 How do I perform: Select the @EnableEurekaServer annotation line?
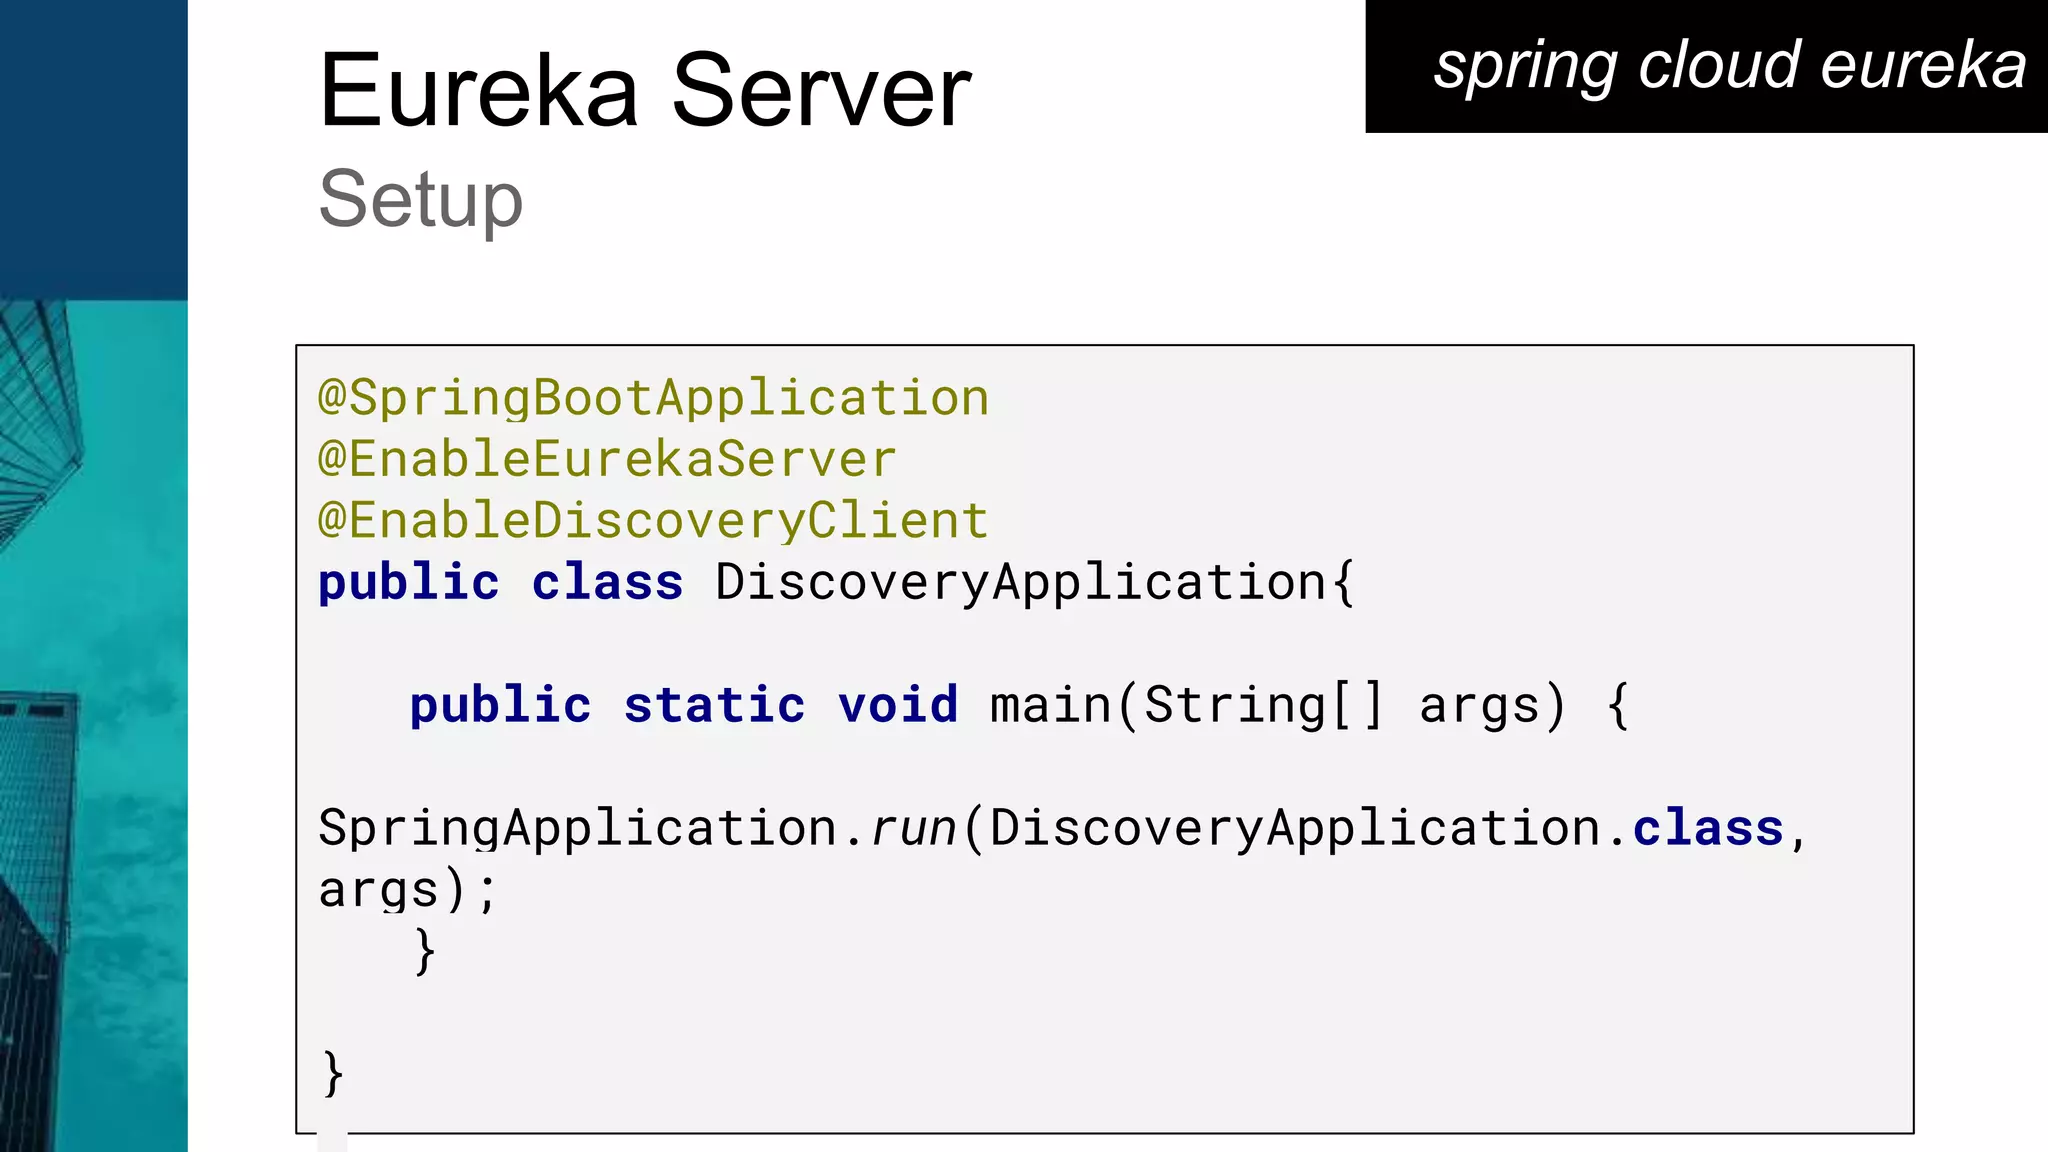[x=607, y=459]
